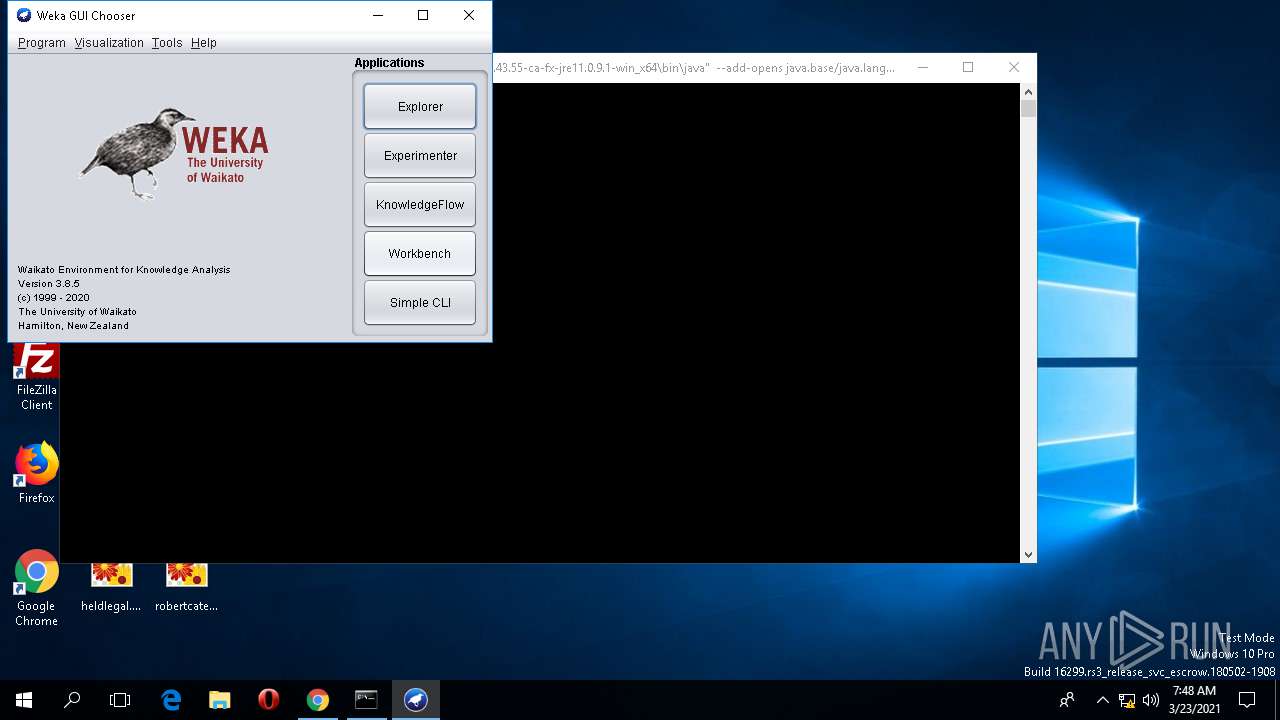Viewport: 1280px width, 720px height.
Task: Start the Workbench application
Action: tap(420, 253)
